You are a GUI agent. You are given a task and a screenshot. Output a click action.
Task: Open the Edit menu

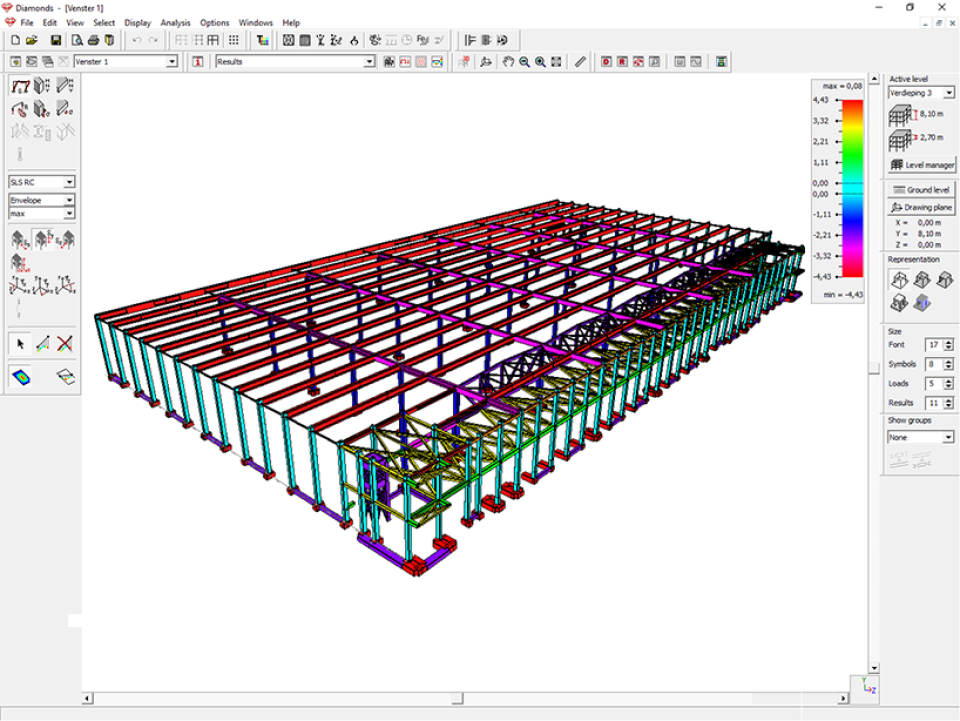(x=50, y=23)
